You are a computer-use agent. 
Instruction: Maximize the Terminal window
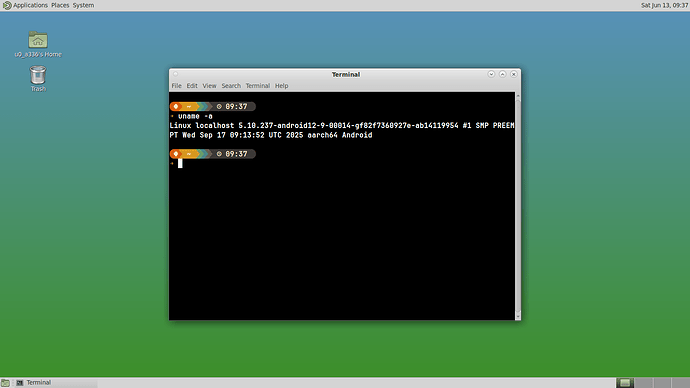503,74
